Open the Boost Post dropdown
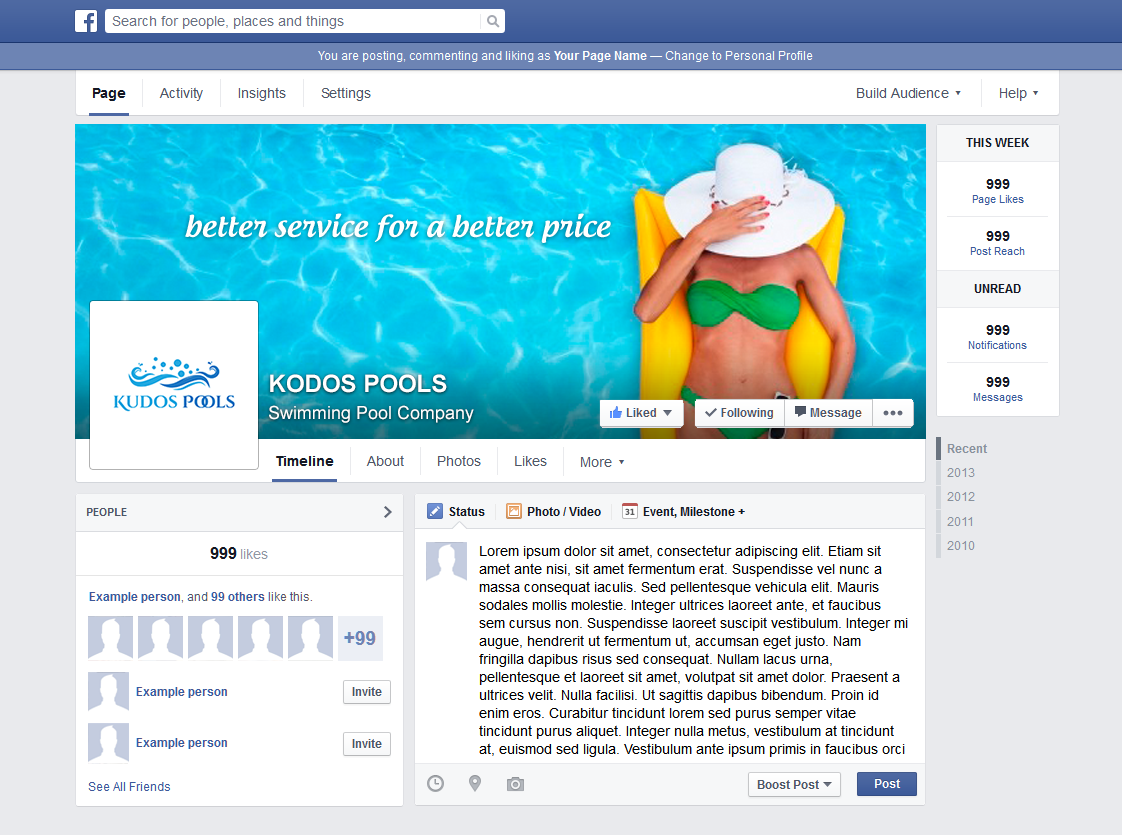The image size is (1122, 835). (794, 784)
